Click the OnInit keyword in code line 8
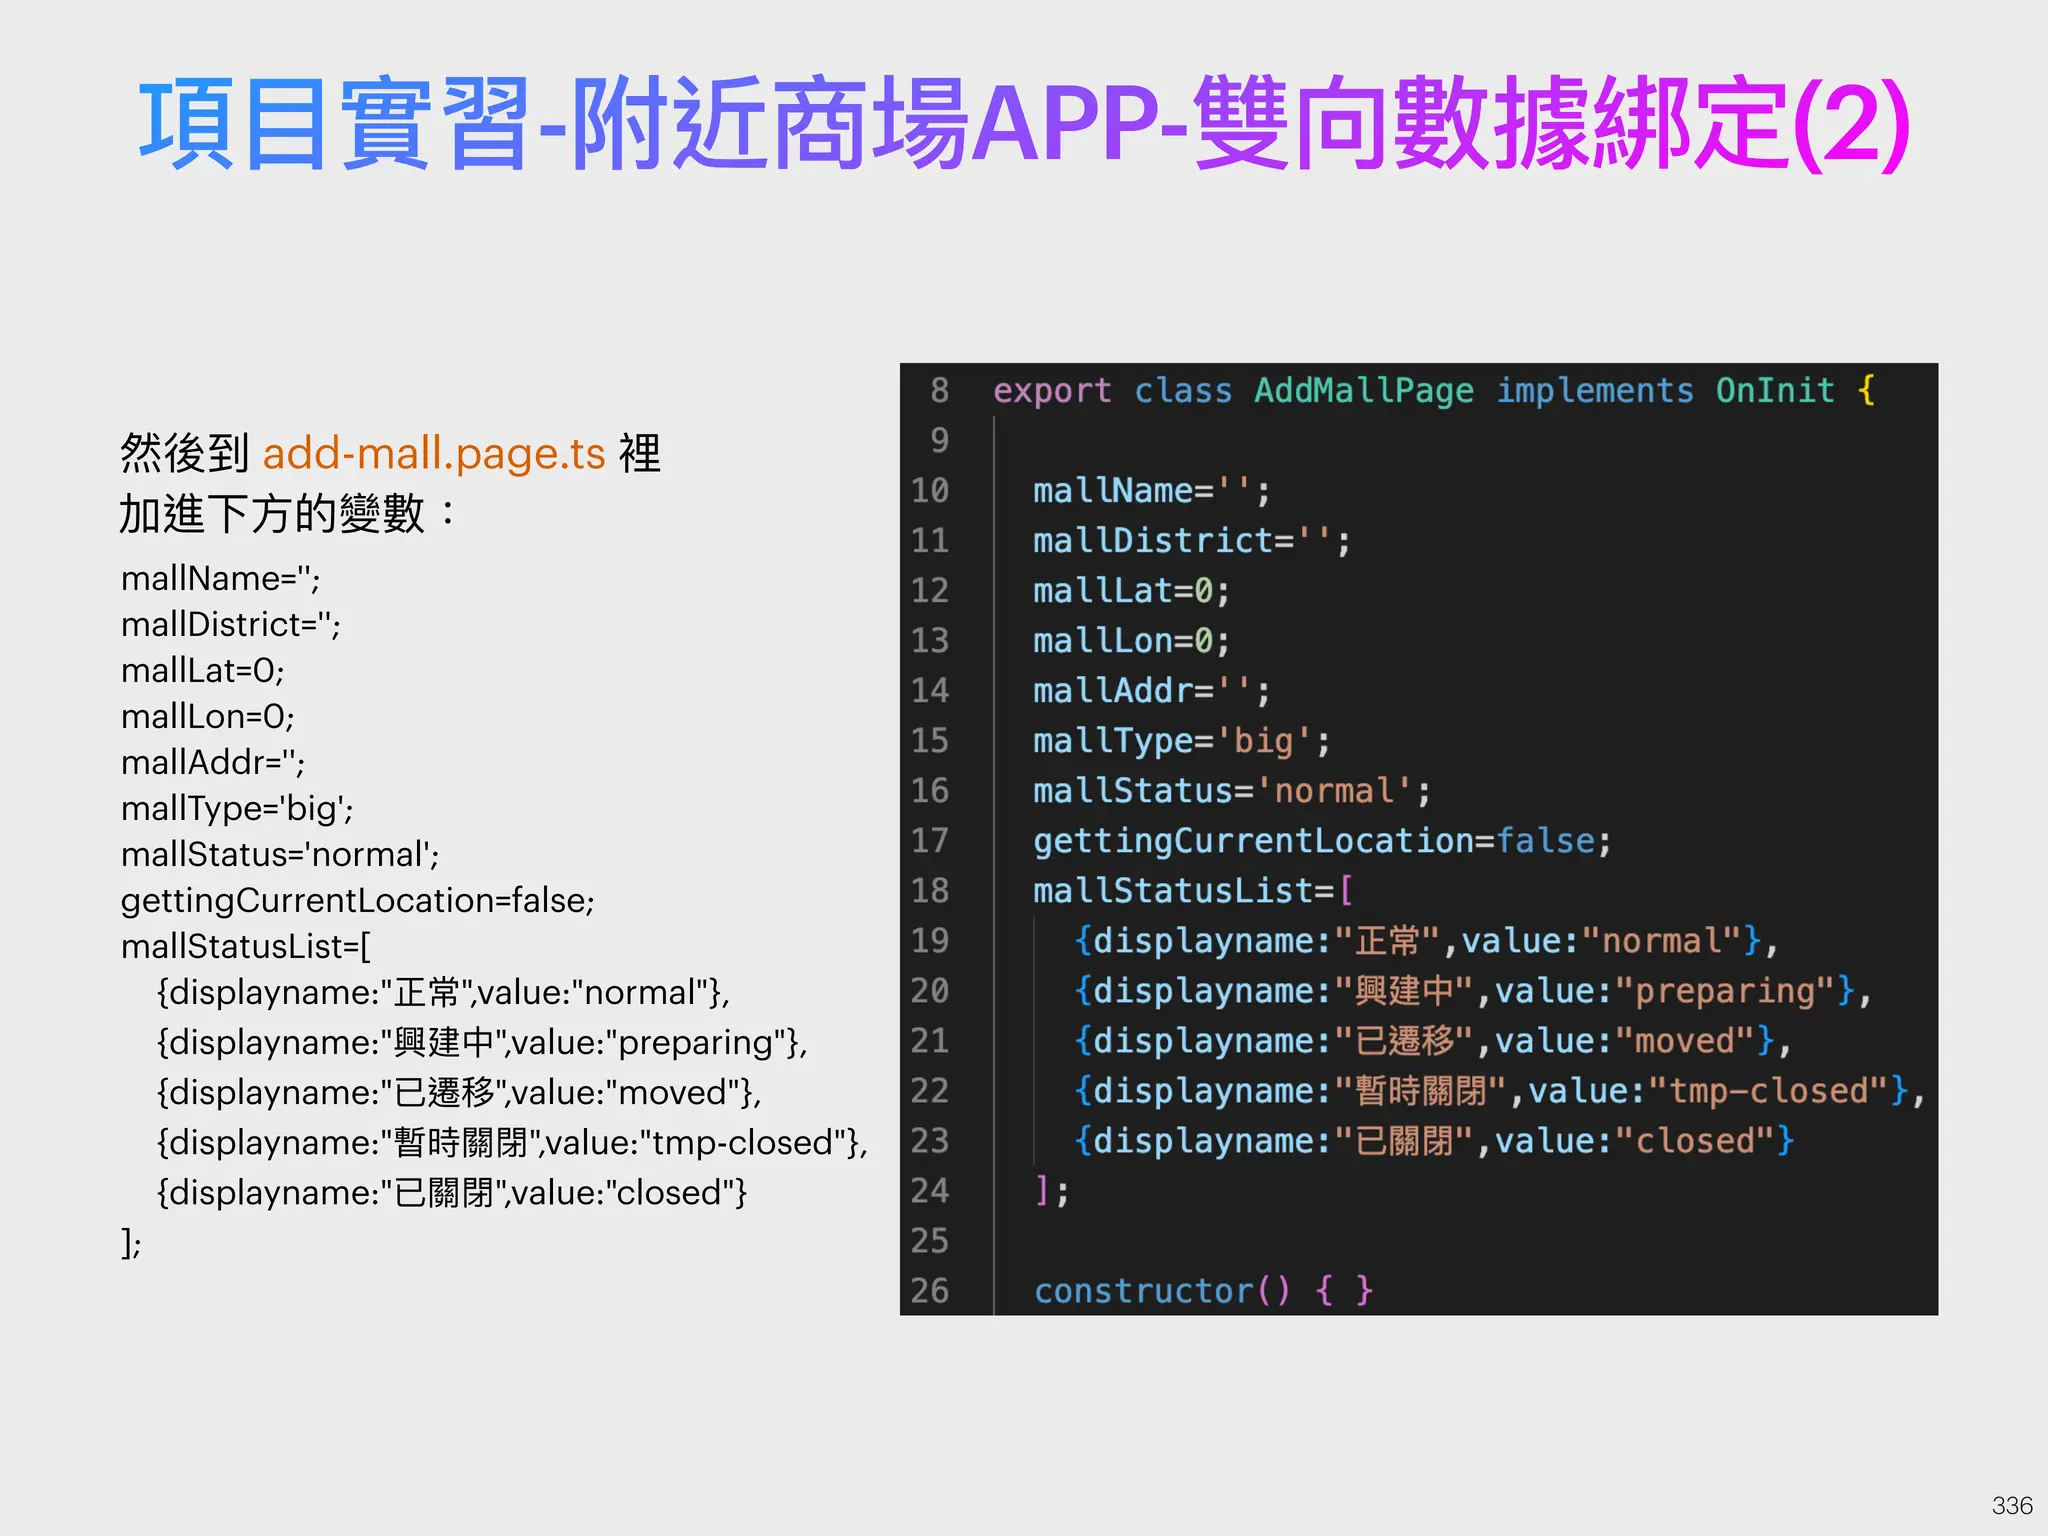 tap(1775, 390)
